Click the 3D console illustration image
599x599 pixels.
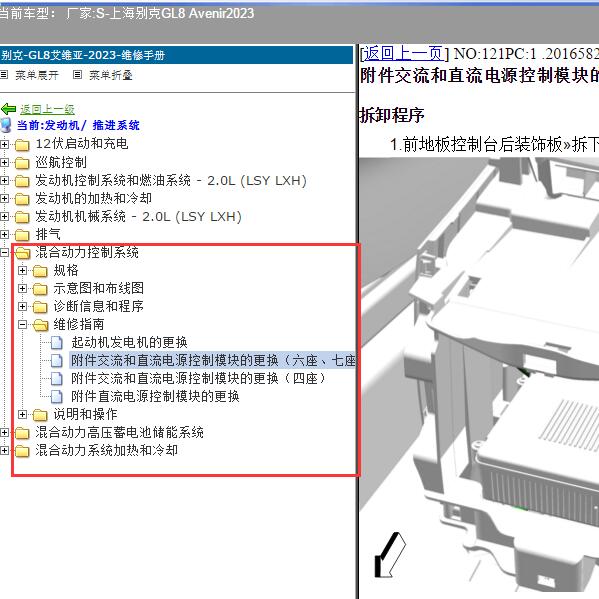point(479,375)
